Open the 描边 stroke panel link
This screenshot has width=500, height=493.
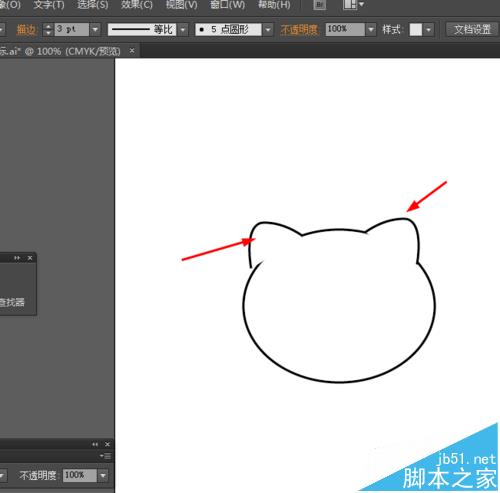coord(26,30)
